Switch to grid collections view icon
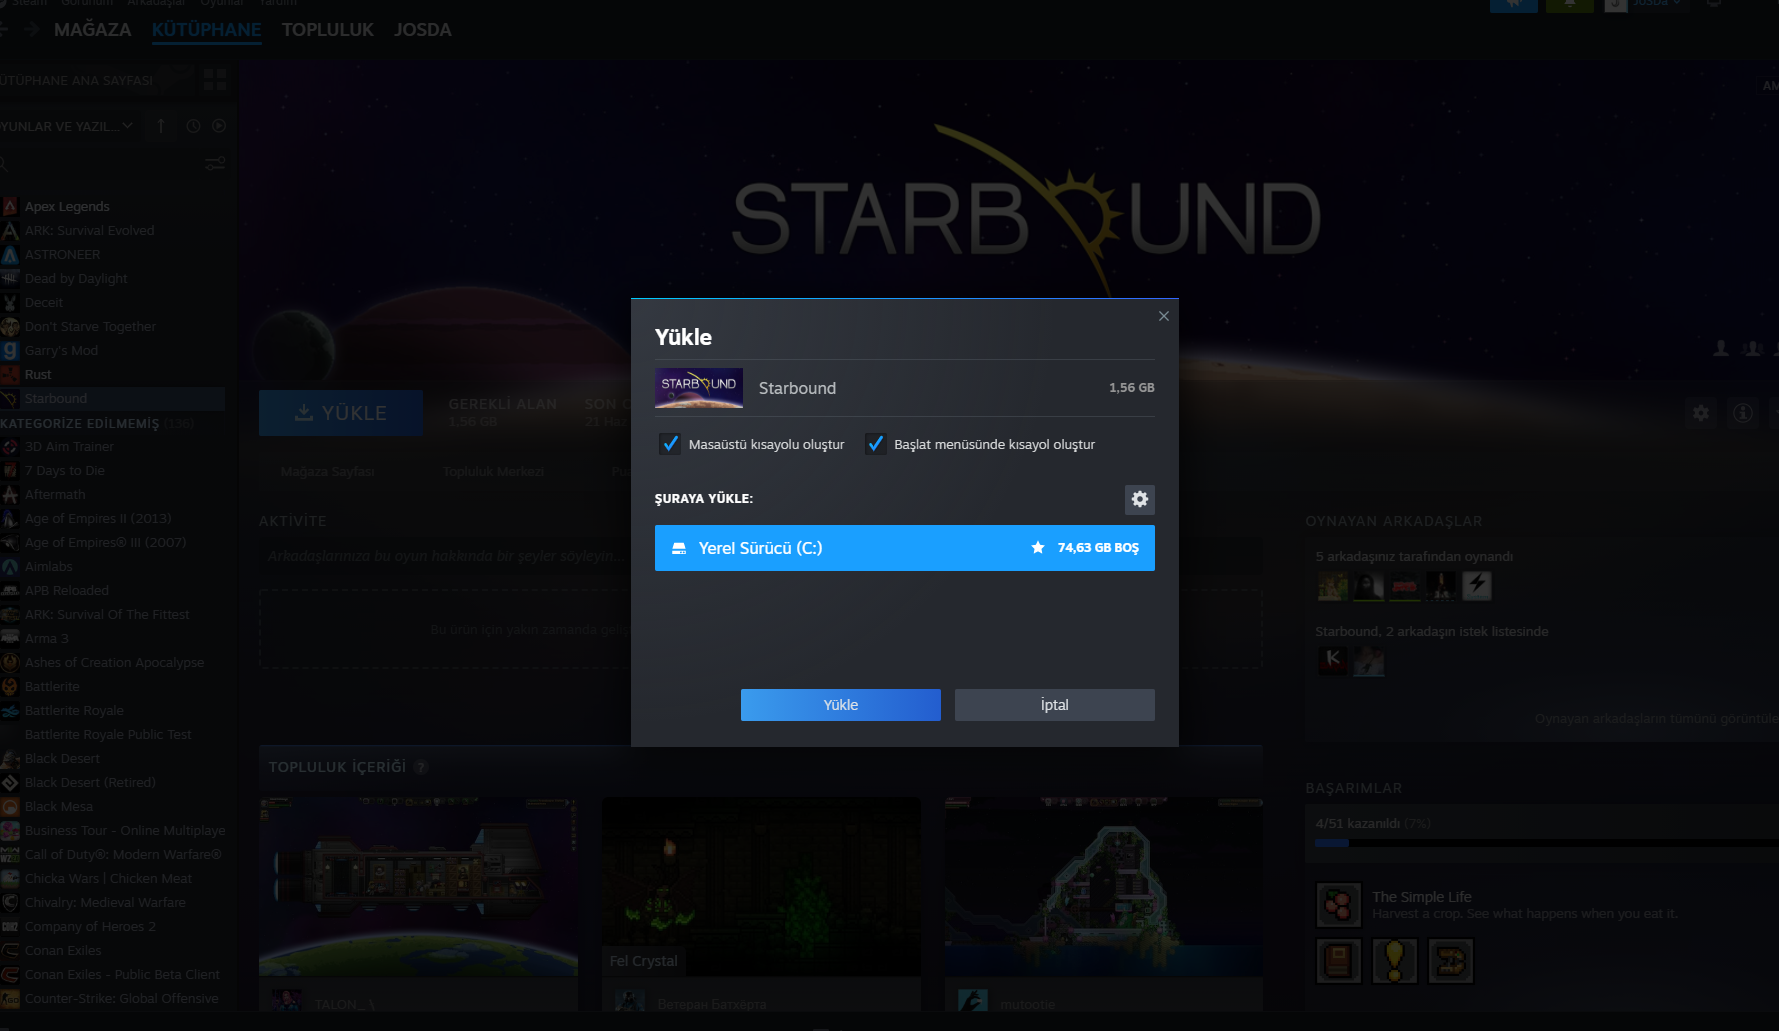Viewport: 1779px width, 1031px height. pos(215,80)
